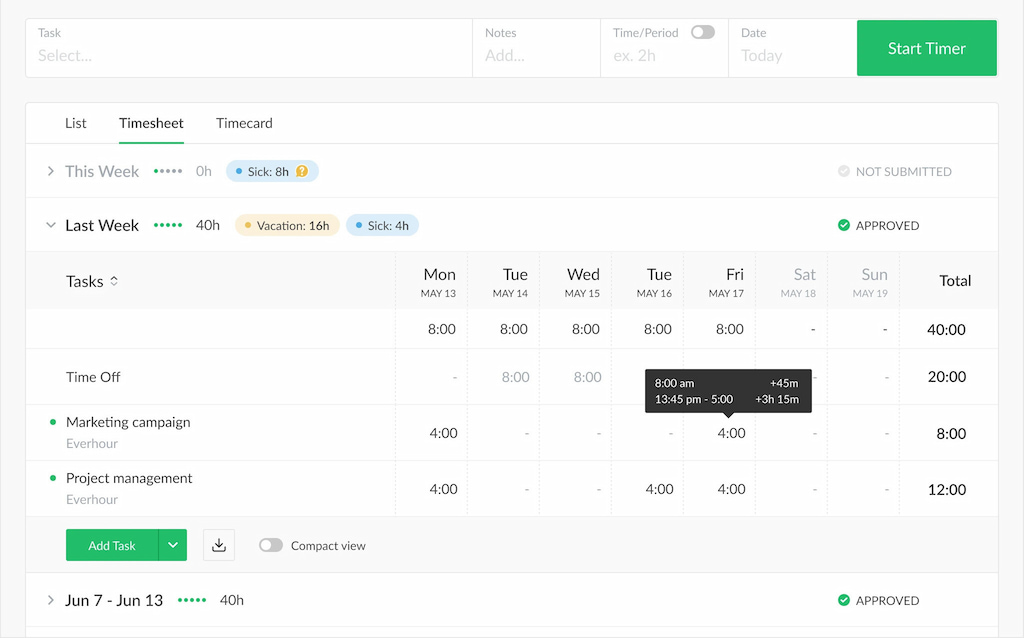Switch to the List view tab
The width and height of the screenshot is (1024, 638).
click(75, 123)
